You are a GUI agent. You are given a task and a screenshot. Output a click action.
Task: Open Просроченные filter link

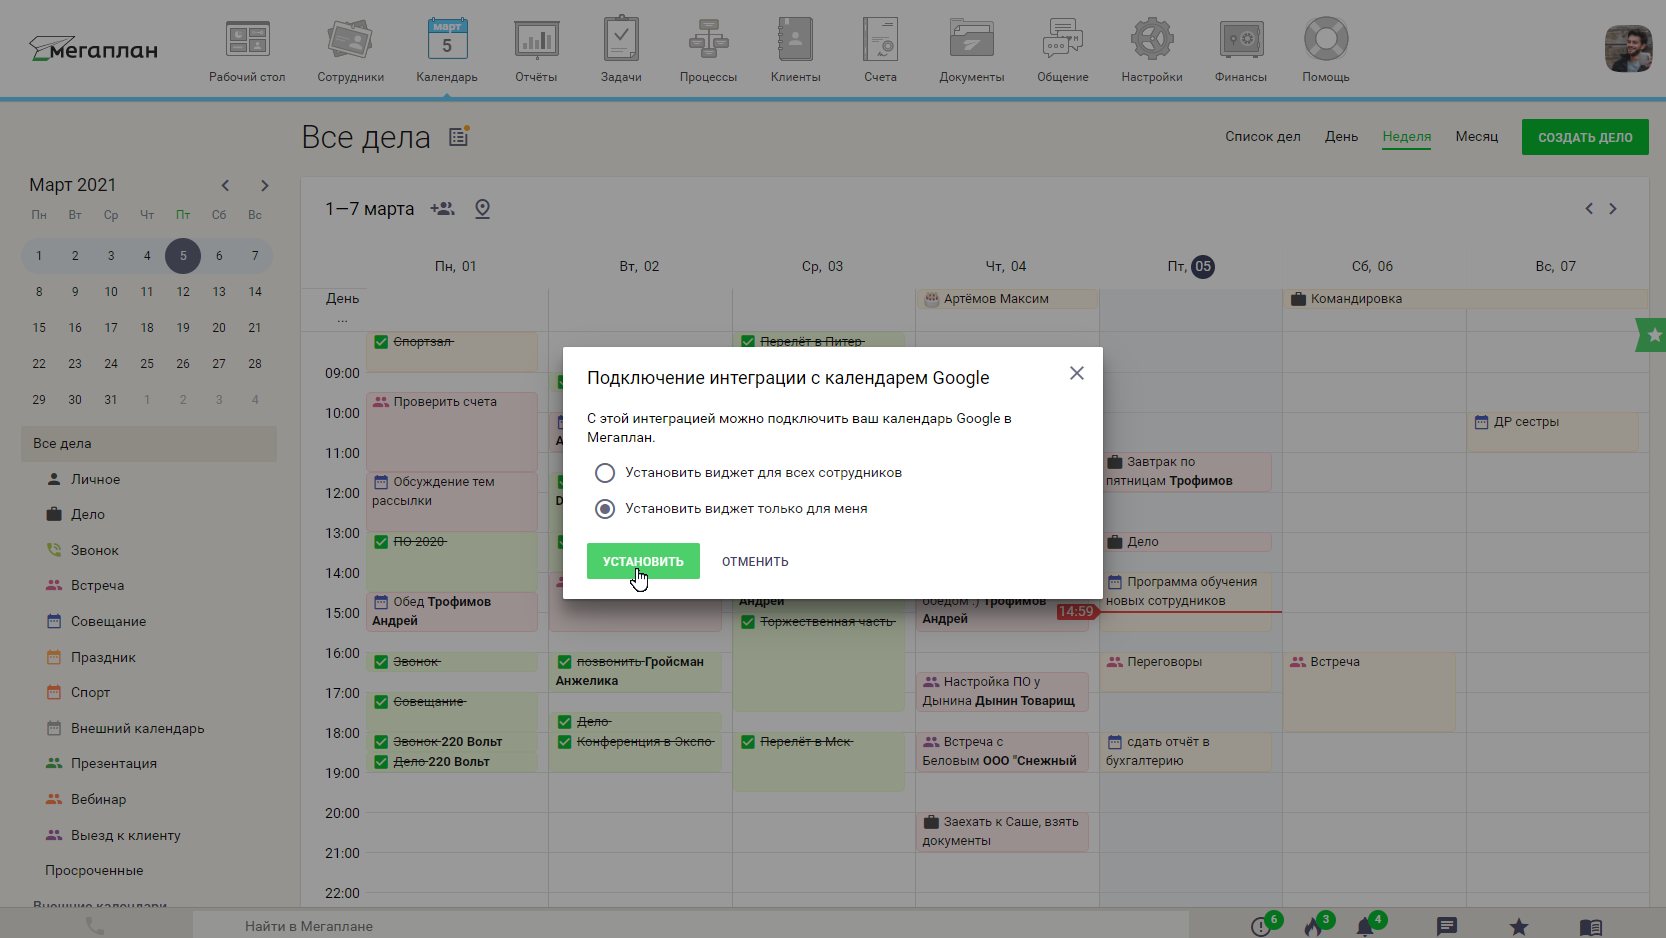point(94,871)
